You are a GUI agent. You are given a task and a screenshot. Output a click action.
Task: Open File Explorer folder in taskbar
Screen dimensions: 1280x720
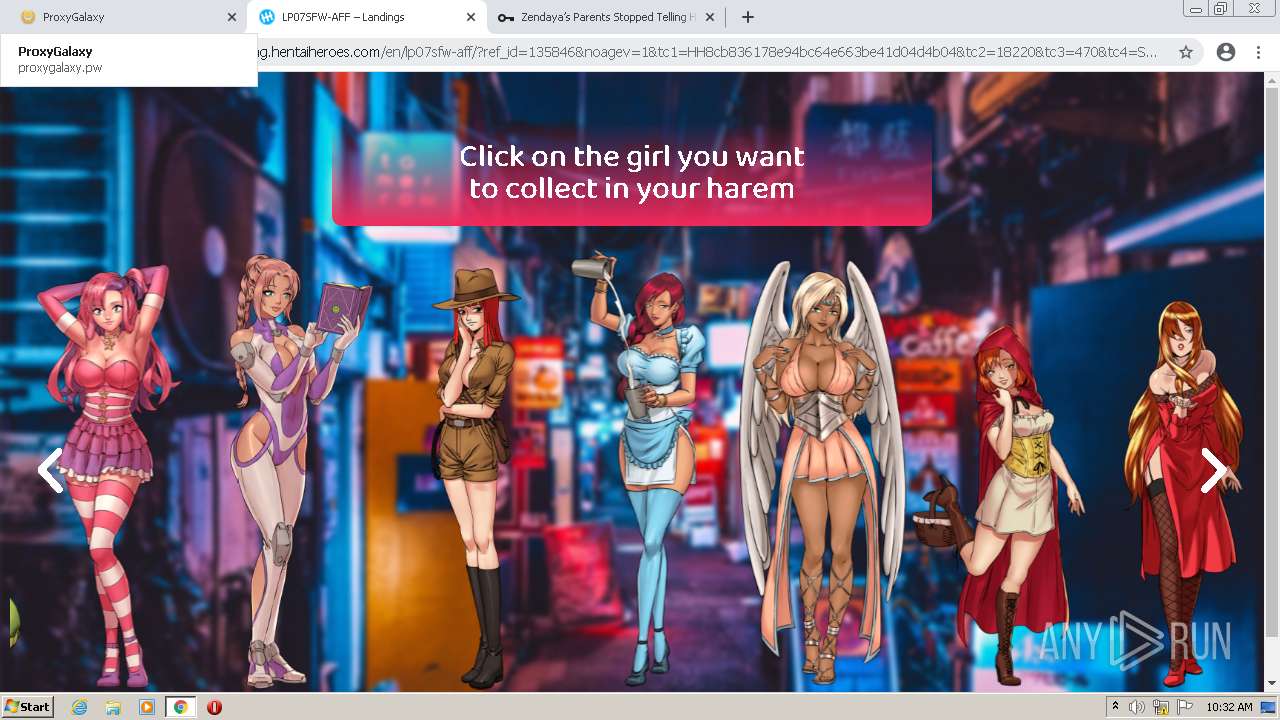tap(113, 707)
